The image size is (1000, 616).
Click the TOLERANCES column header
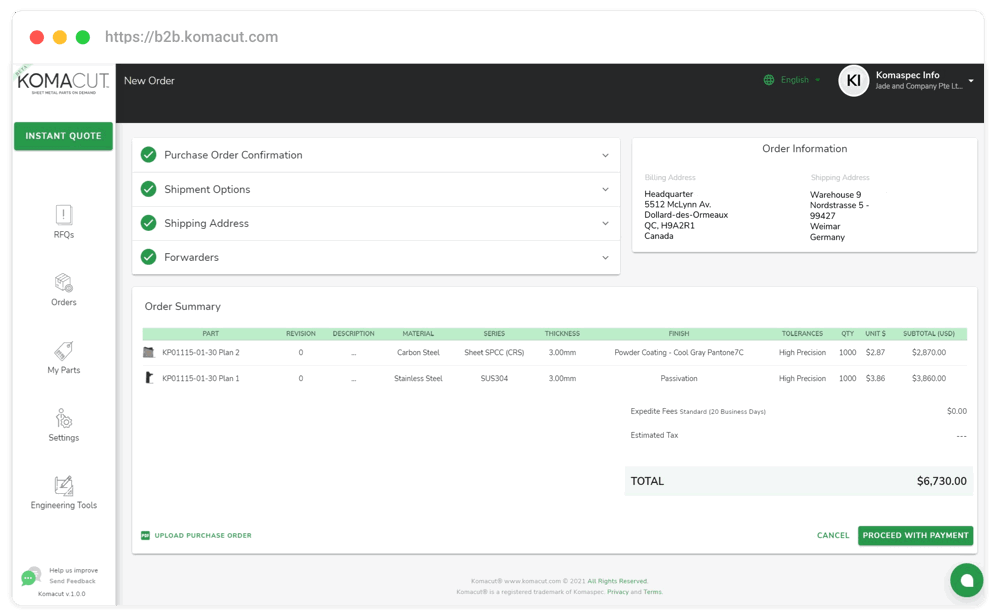tap(802, 334)
